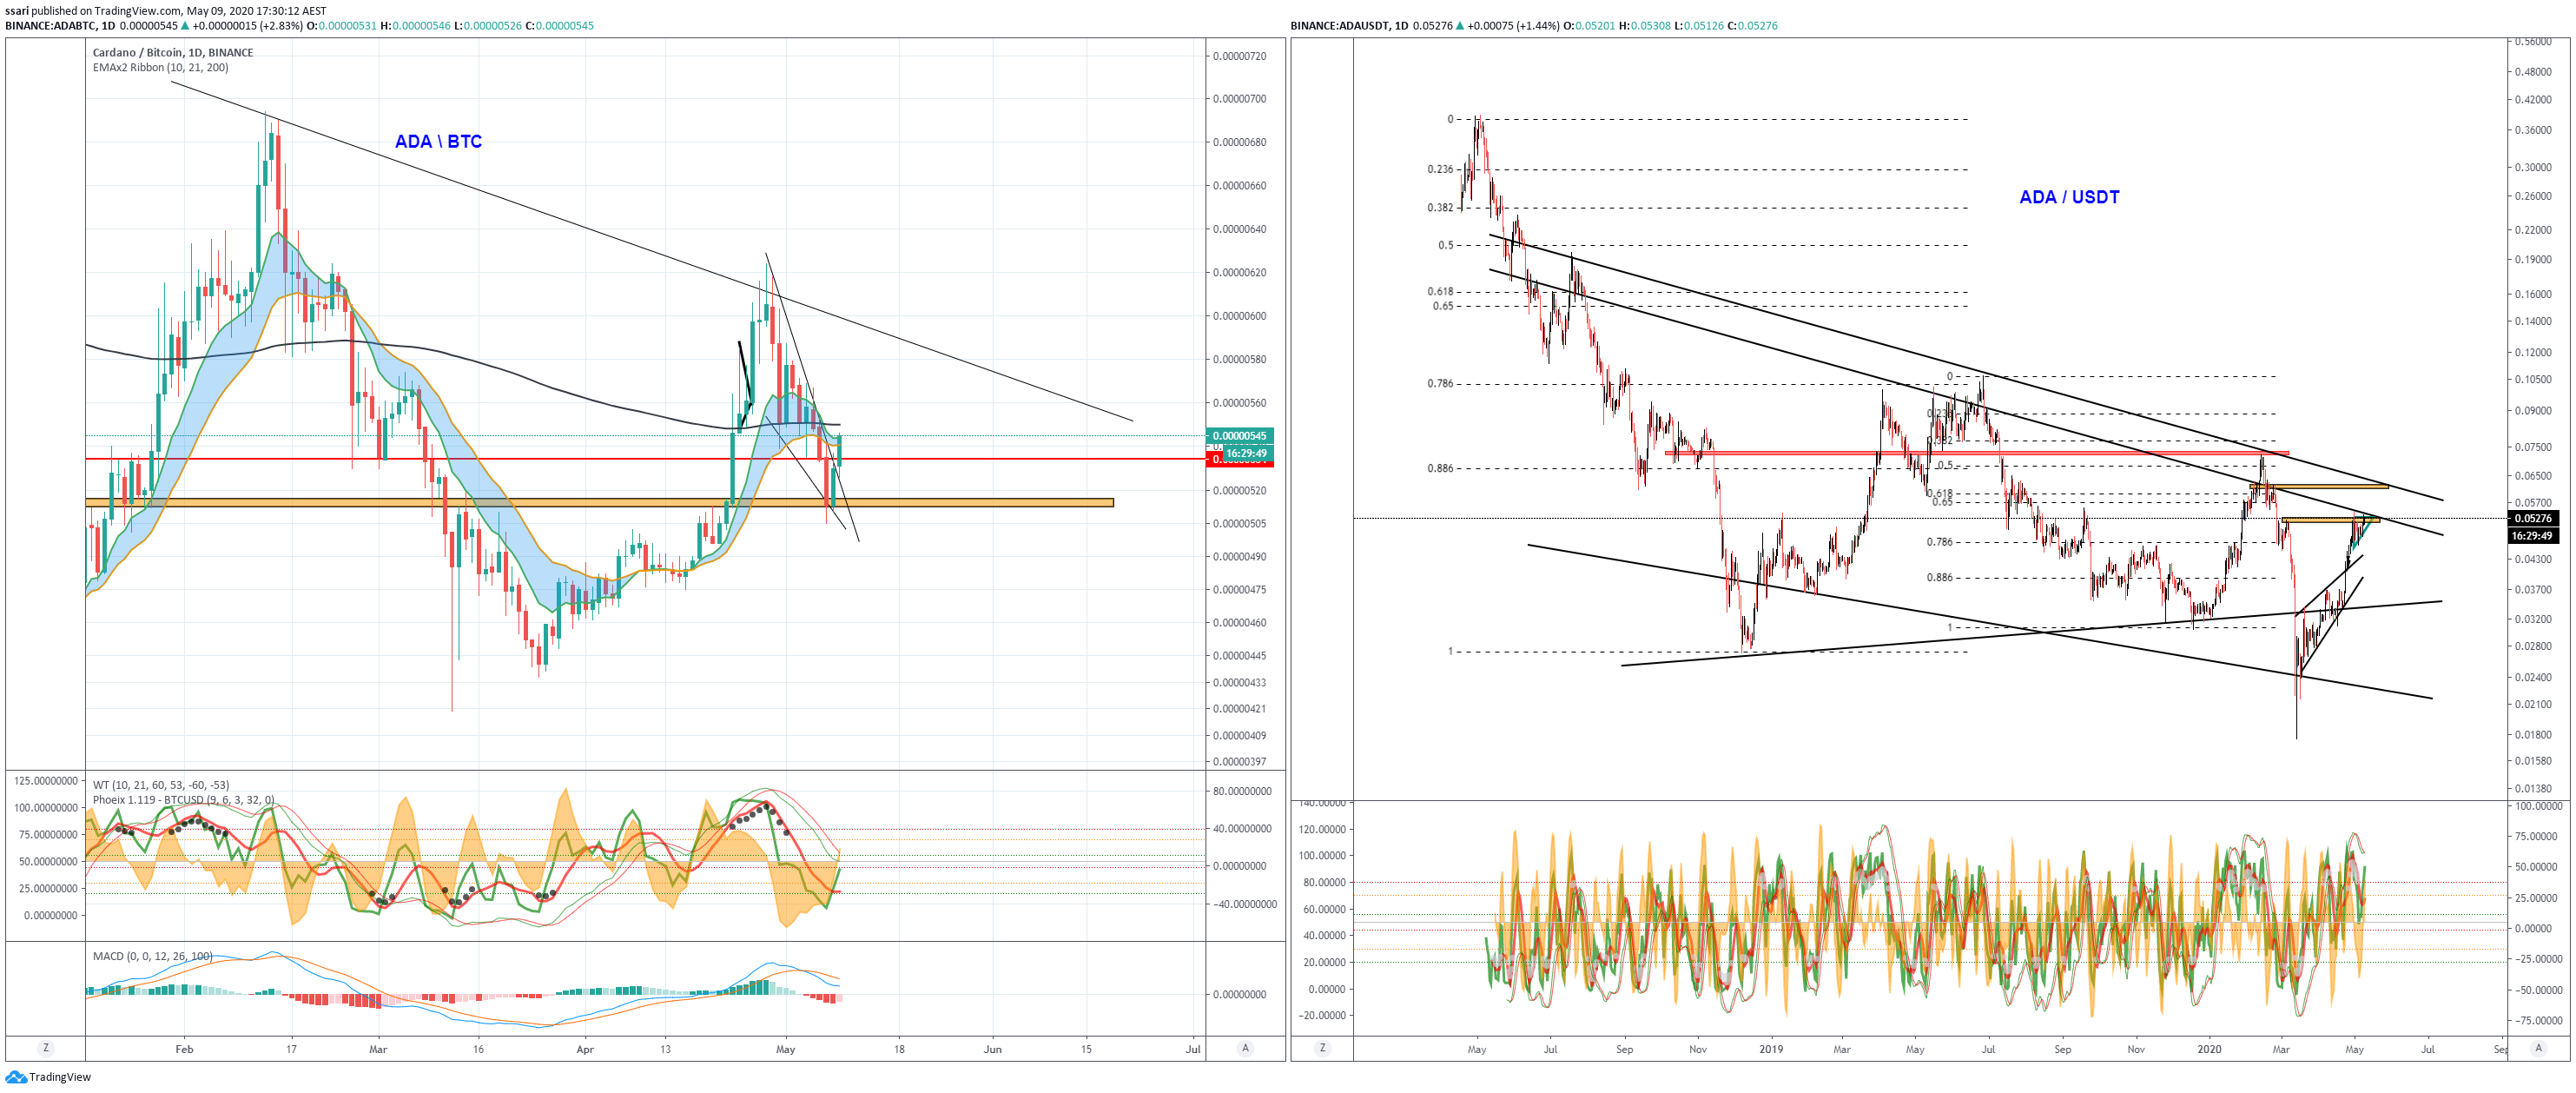Click the '2020' label on ADAUSDT time axis

point(2209,1049)
